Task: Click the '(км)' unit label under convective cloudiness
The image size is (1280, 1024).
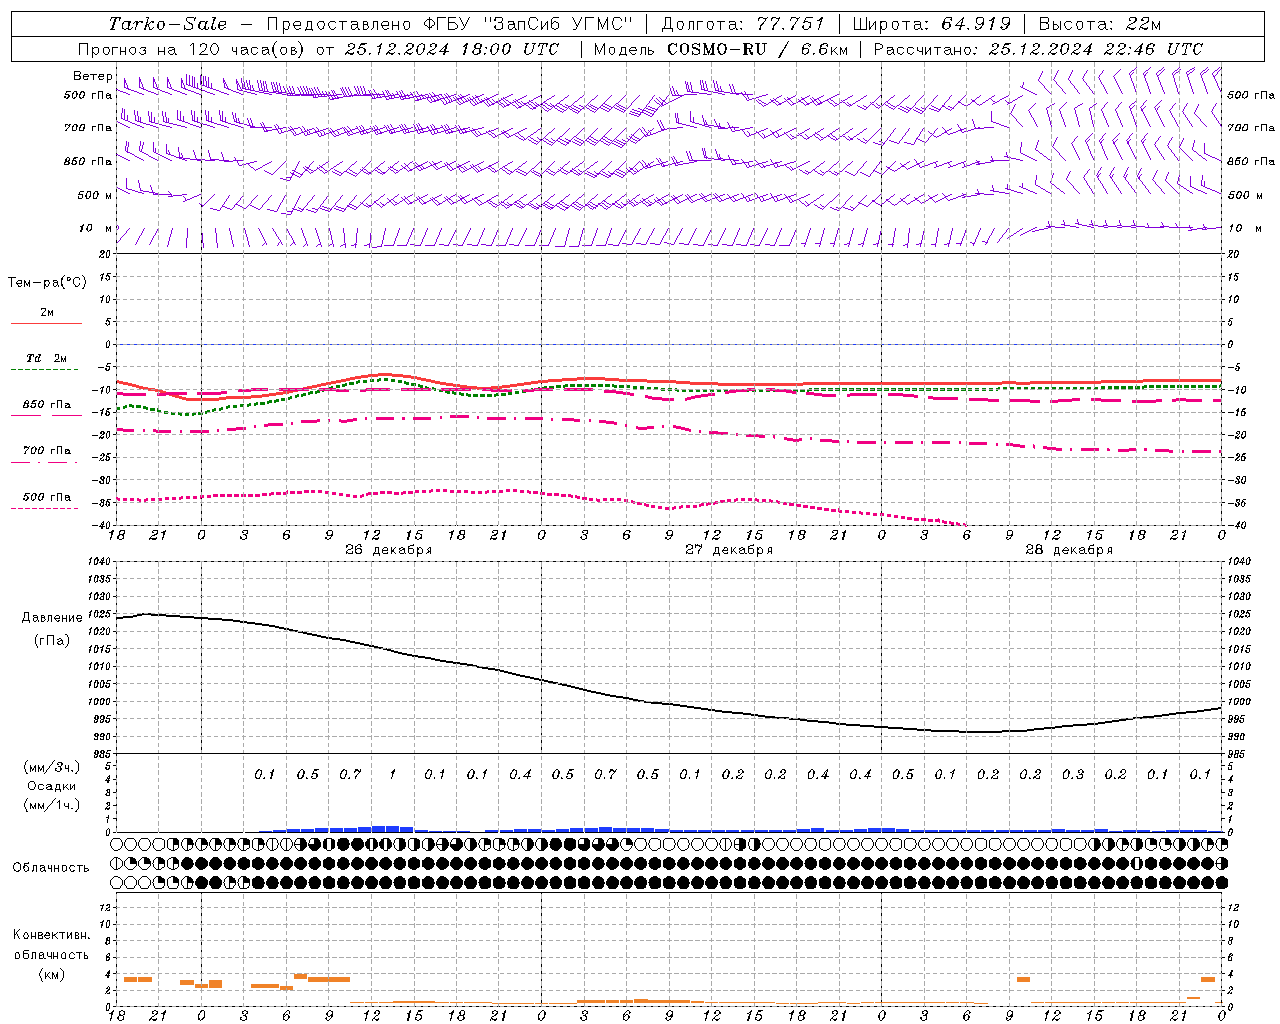Action: click(x=52, y=974)
